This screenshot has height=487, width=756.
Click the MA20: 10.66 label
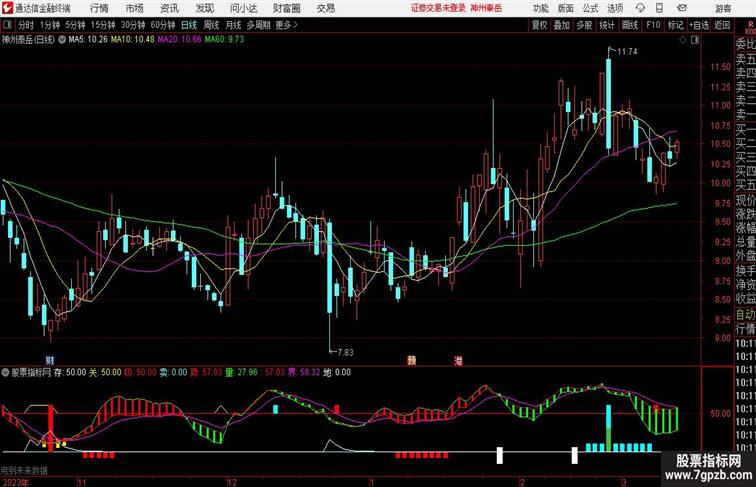(x=179, y=40)
